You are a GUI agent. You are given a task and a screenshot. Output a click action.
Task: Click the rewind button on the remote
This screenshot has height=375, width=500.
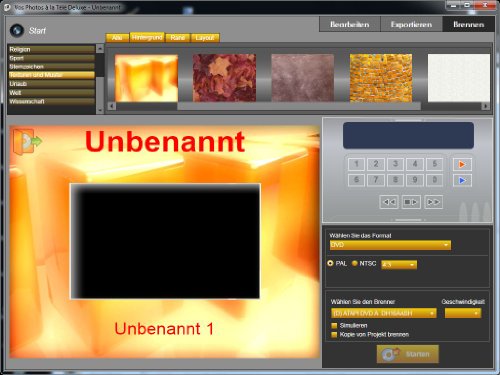(x=389, y=202)
